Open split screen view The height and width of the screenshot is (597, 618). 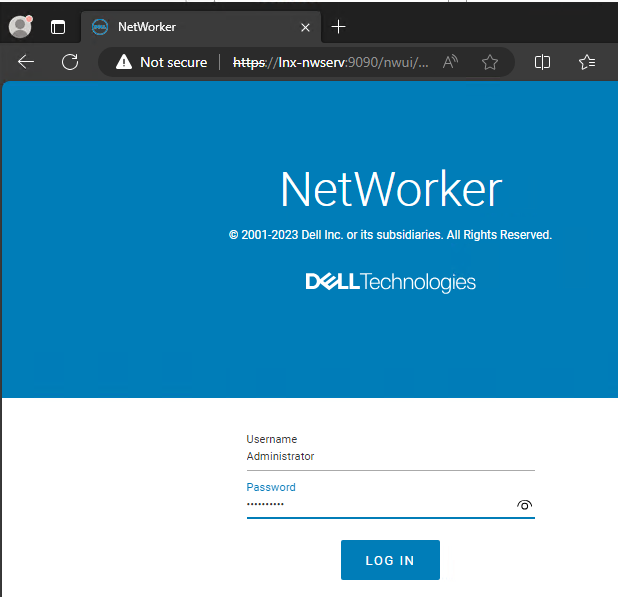542,62
